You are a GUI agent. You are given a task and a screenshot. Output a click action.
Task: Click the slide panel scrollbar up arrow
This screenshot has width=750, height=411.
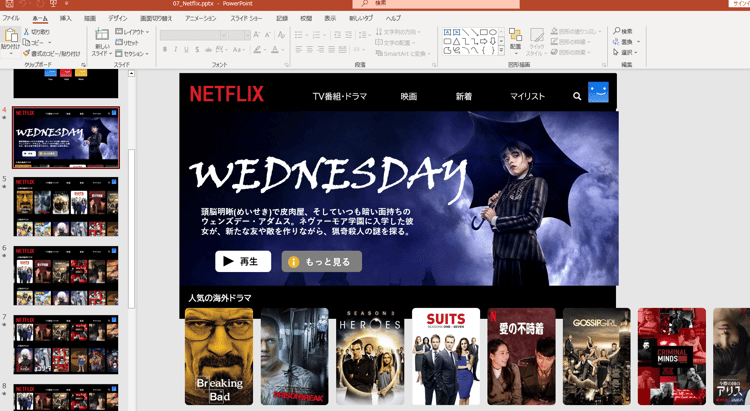(132, 74)
